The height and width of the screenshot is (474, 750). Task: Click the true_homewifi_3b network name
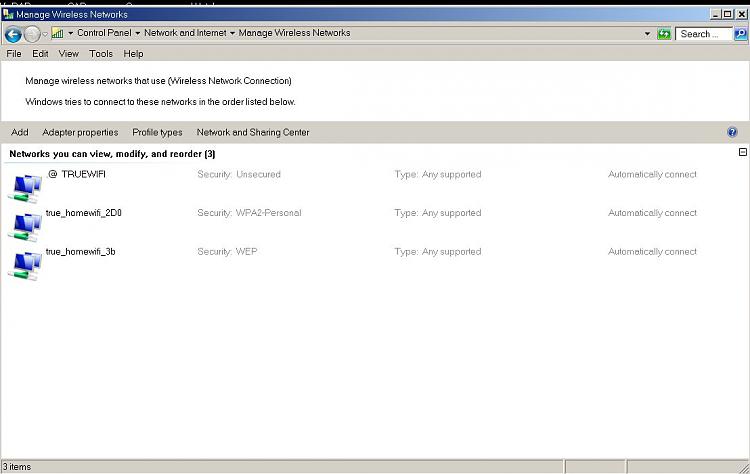point(80,252)
